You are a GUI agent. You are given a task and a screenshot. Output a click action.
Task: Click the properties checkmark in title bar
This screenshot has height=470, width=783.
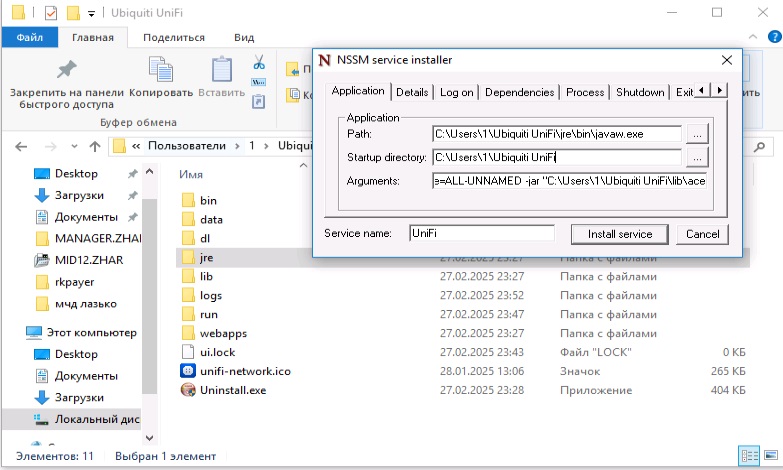point(51,13)
